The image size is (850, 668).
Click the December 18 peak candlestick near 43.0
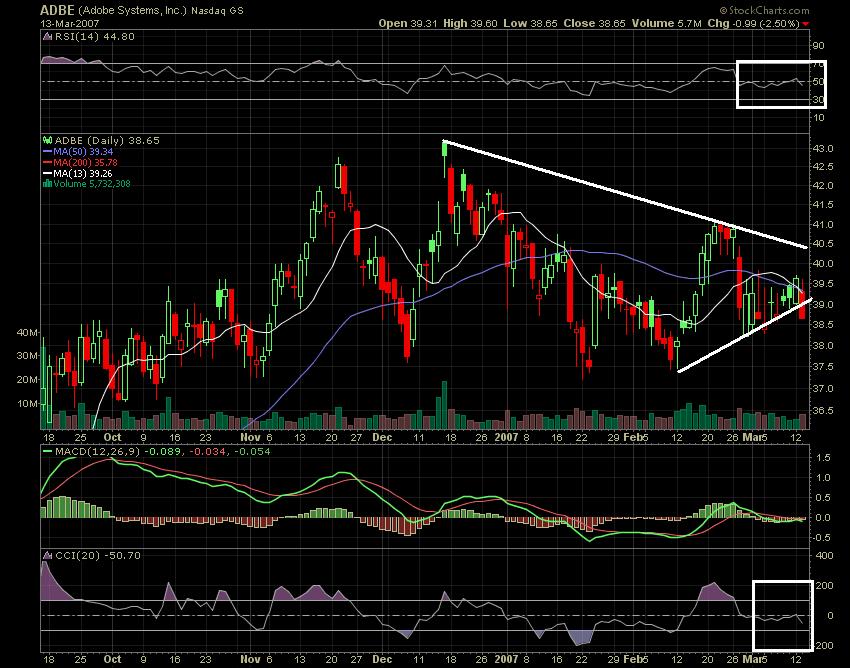445,158
